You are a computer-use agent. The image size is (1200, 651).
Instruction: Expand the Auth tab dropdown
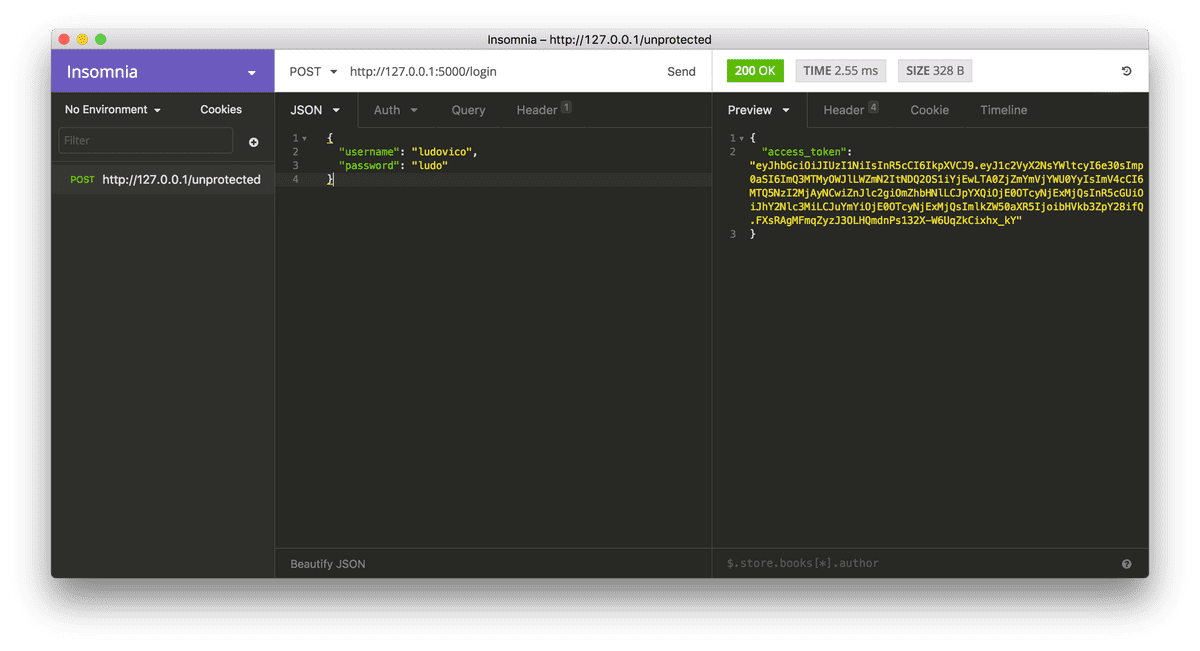click(395, 110)
